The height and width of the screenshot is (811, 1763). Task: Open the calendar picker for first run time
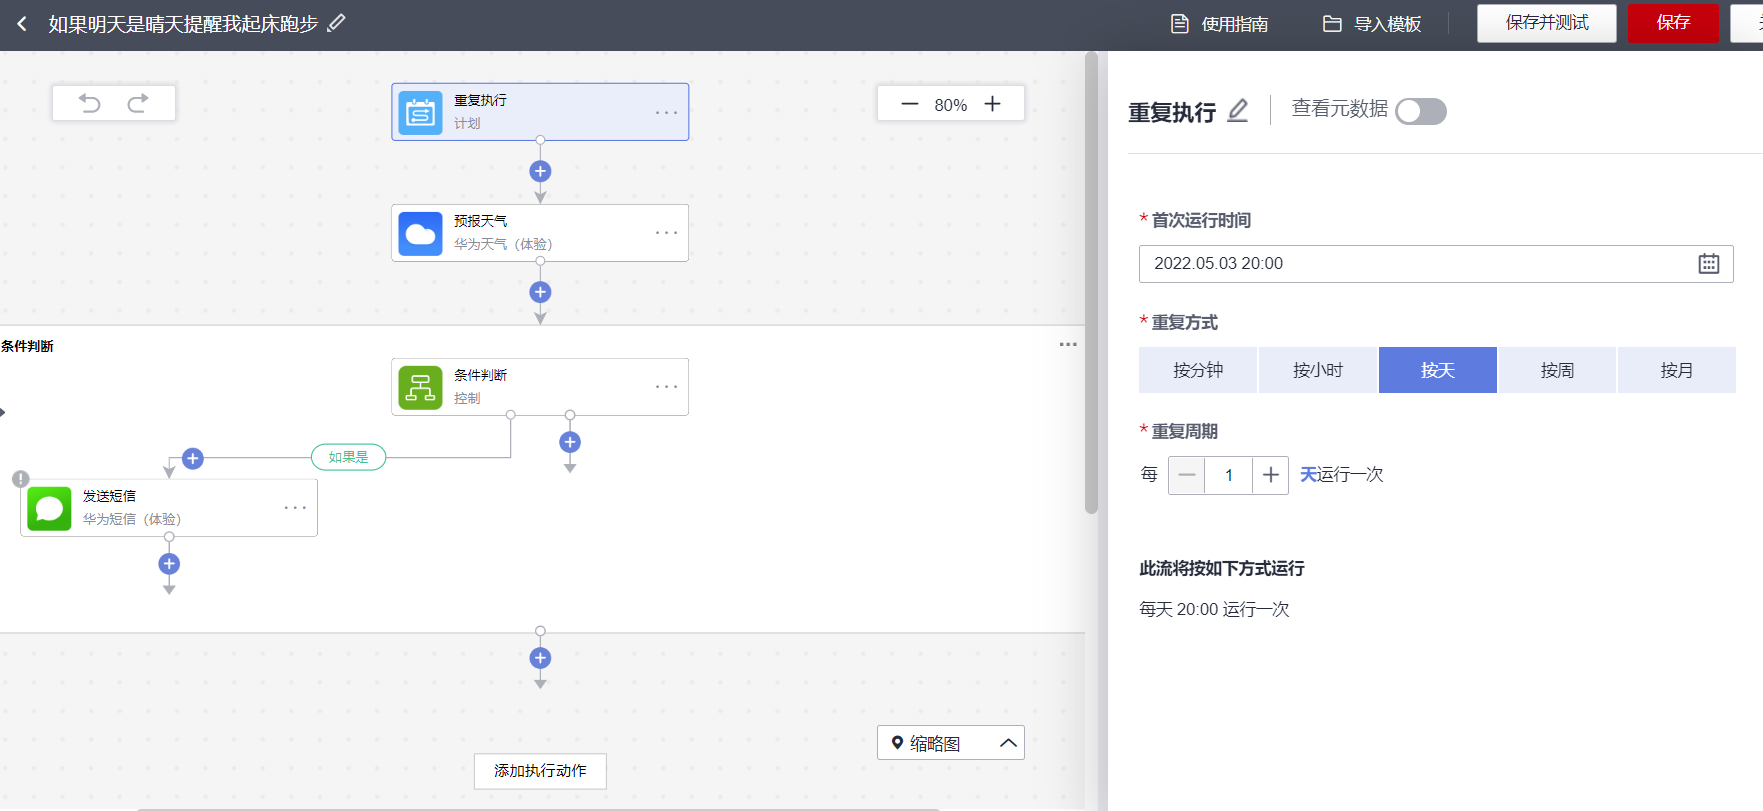(x=1709, y=263)
